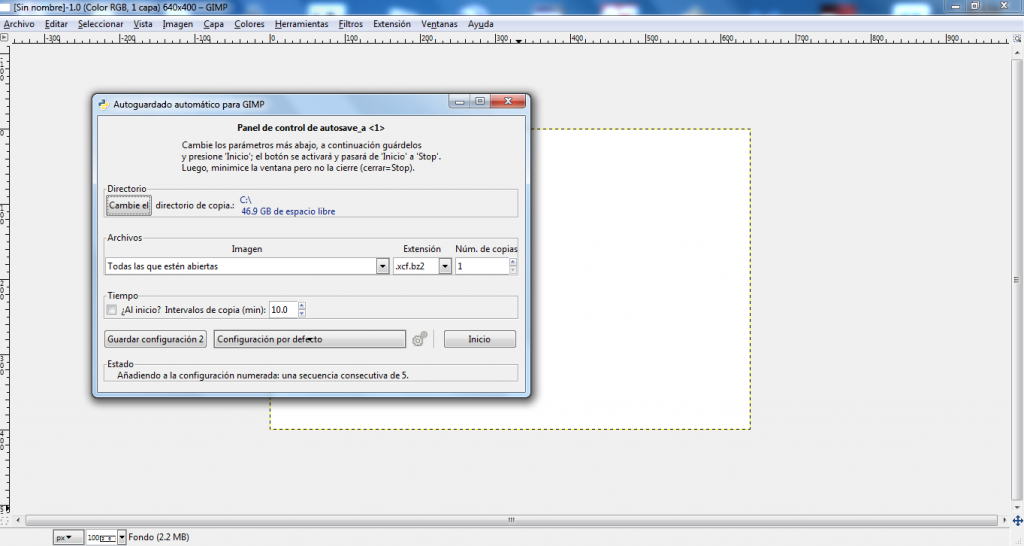Click '46.9 GB de espacio libre' text
The width and height of the screenshot is (1024, 546).
[288, 212]
